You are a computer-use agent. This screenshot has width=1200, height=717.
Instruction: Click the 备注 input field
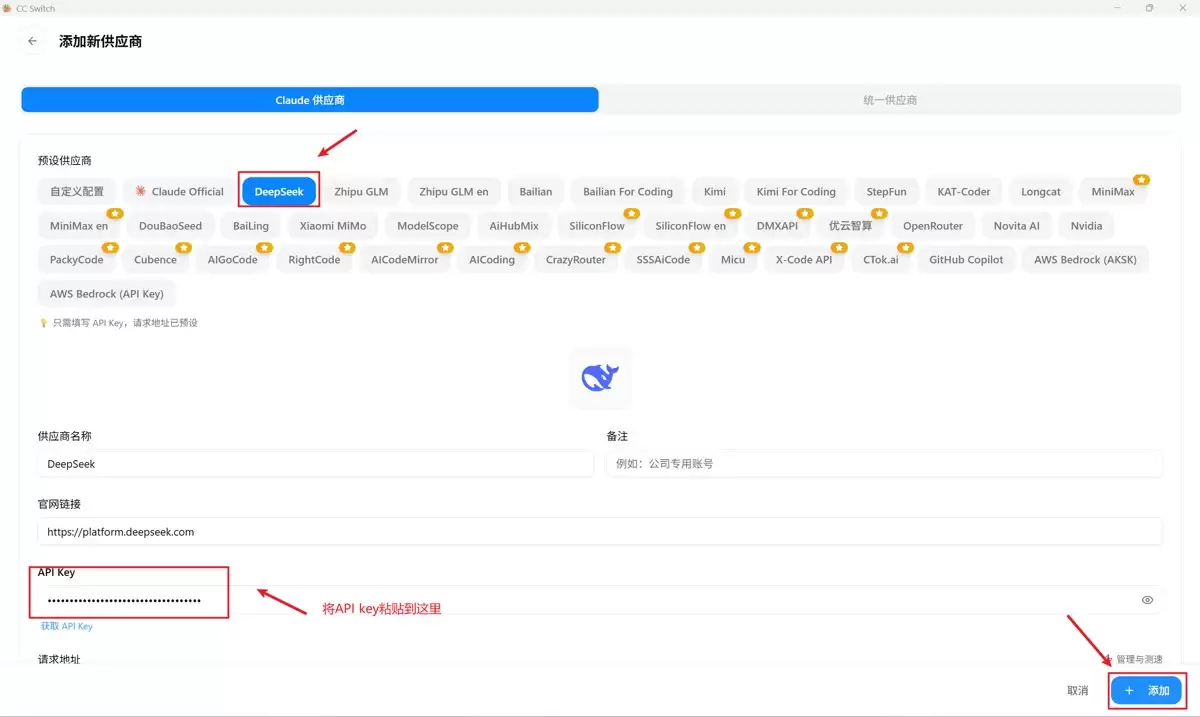point(884,464)
